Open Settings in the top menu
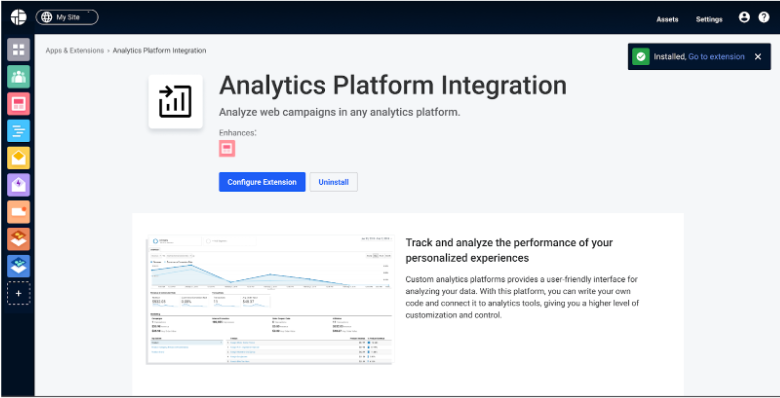Screen dimensions: 780x398 [709, 19]
